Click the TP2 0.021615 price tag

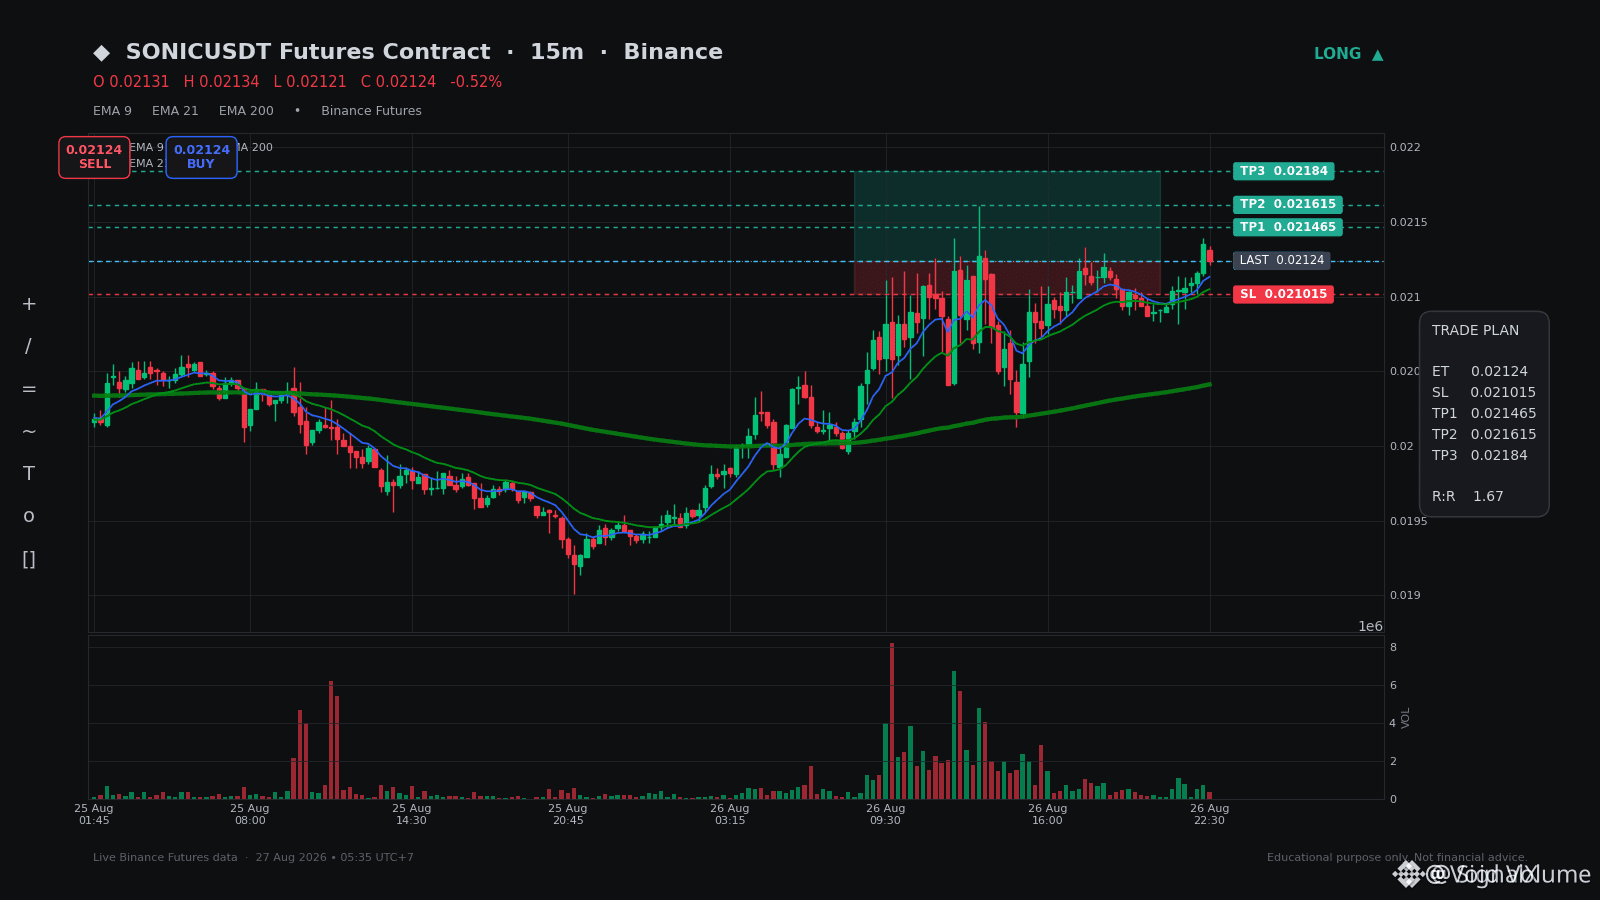pyautogui.click(x=1288, y=204)
